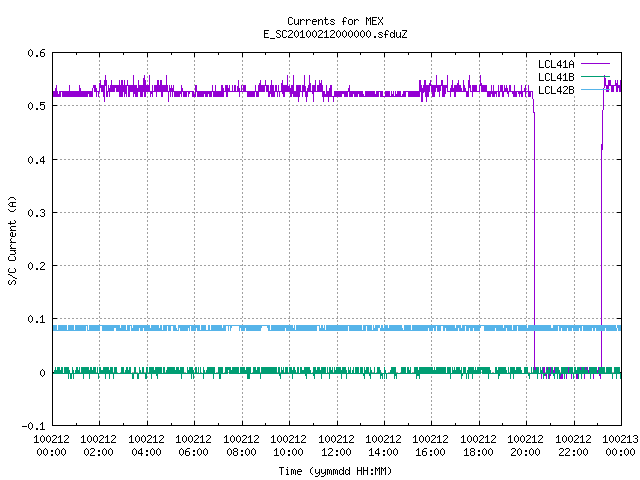640x480 pixels.
Task: Click the green LCL41B legend line sample
Action: (x=595, y=76)
